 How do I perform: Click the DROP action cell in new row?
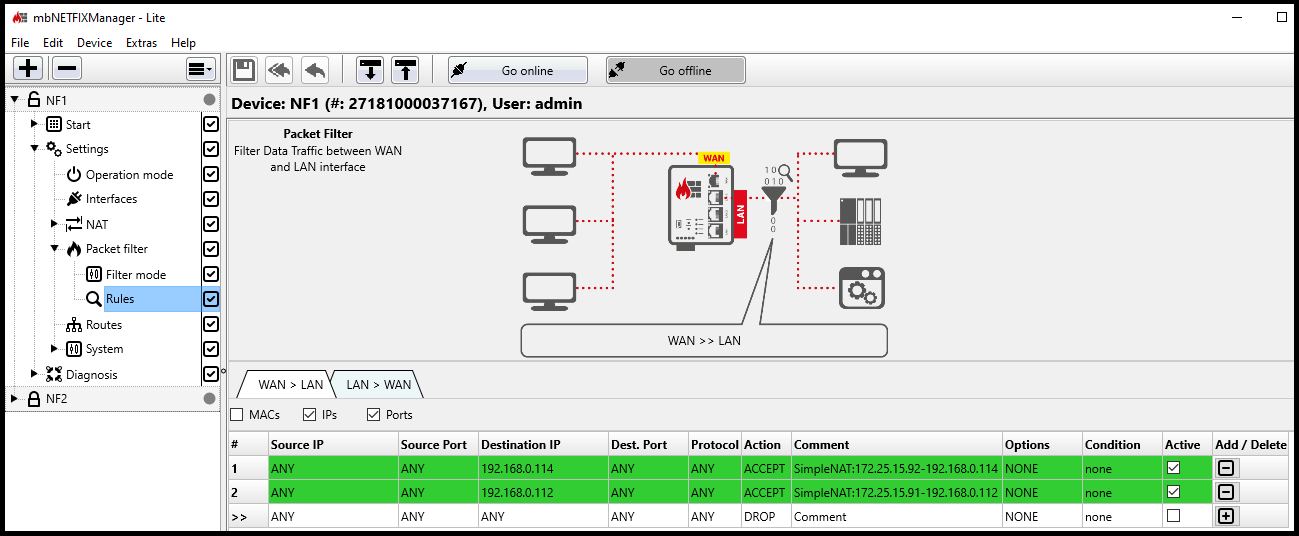click(x=766, y=517)
